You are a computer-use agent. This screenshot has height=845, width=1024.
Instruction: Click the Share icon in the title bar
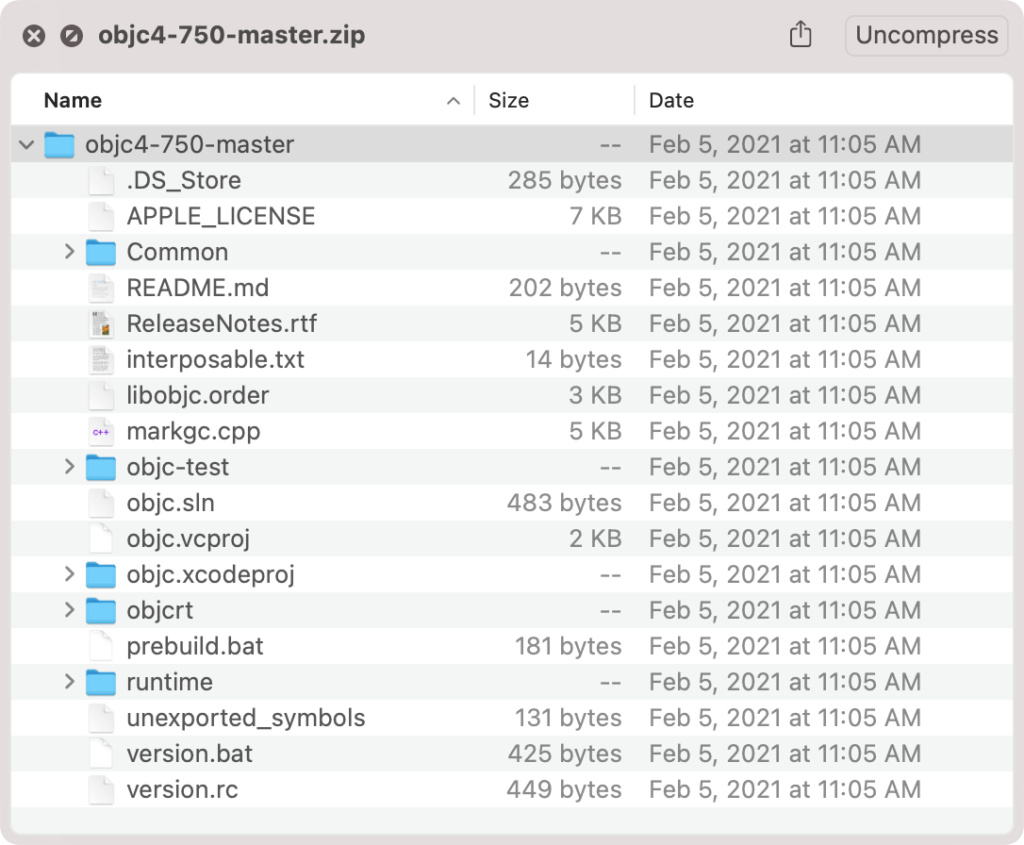click(800, 35)
